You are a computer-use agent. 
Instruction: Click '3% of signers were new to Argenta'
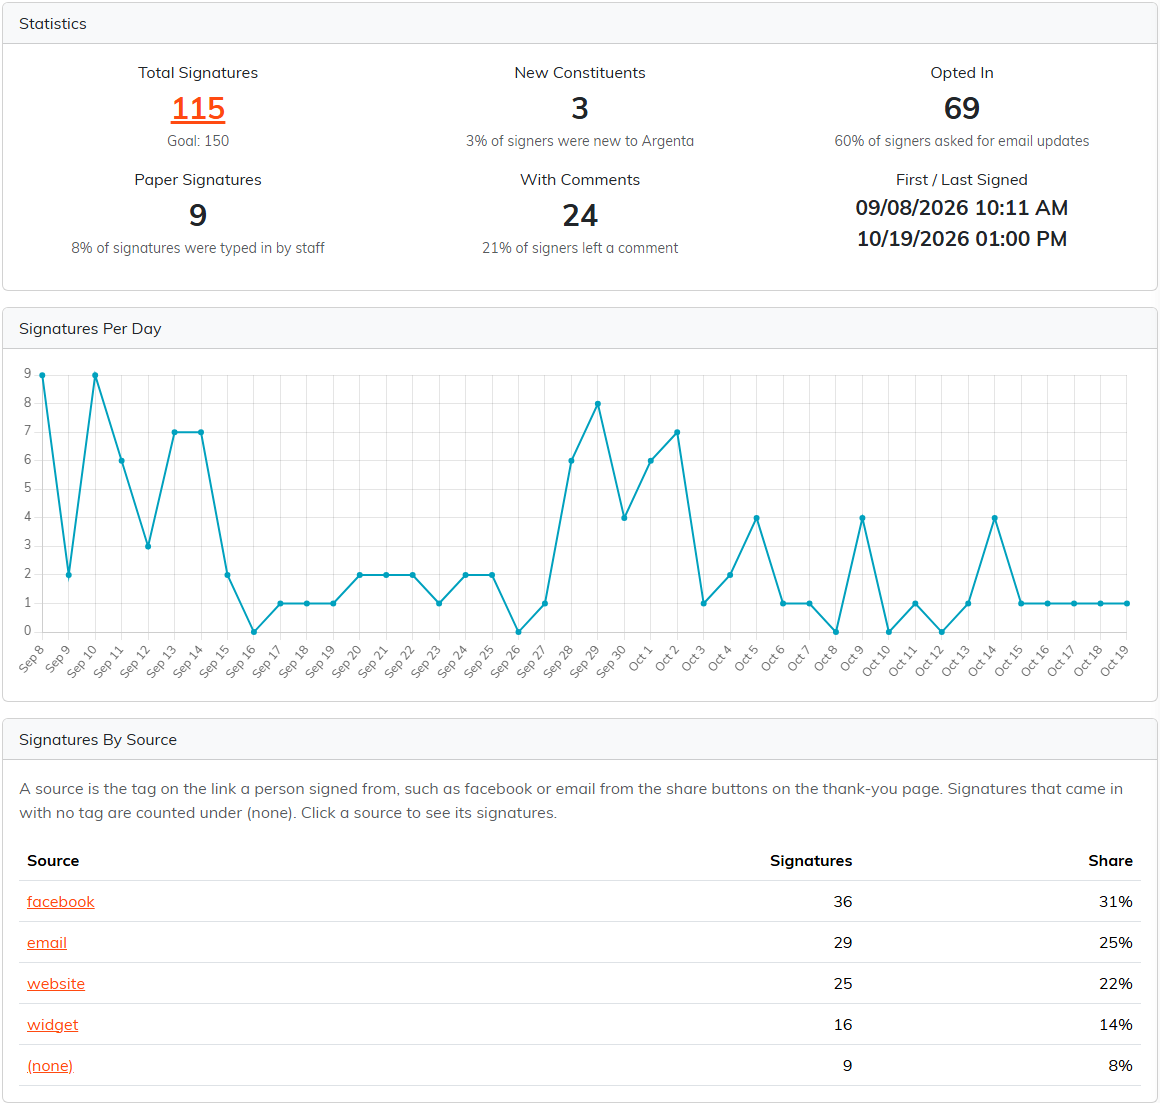tap(580, 141)
